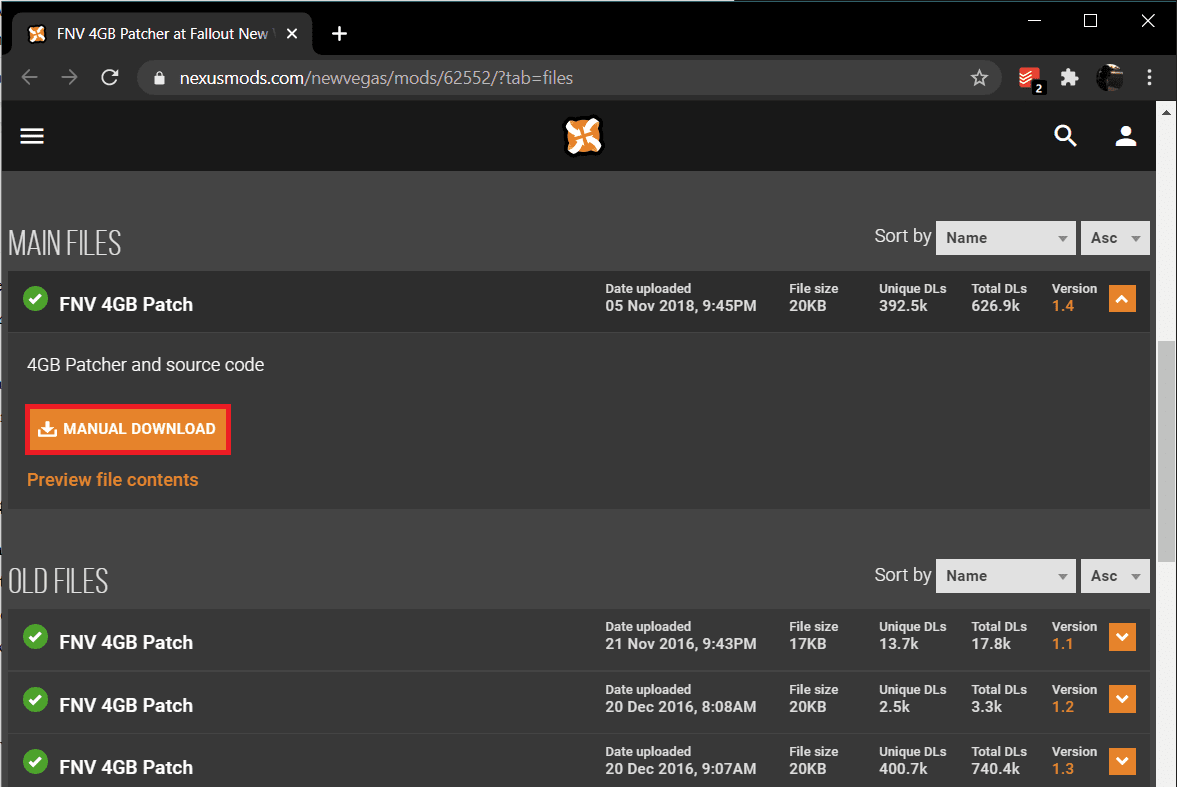1177x787 pixels.
Task: Collapse the version 1.4 file details
Action: [x=1122, y=298]
